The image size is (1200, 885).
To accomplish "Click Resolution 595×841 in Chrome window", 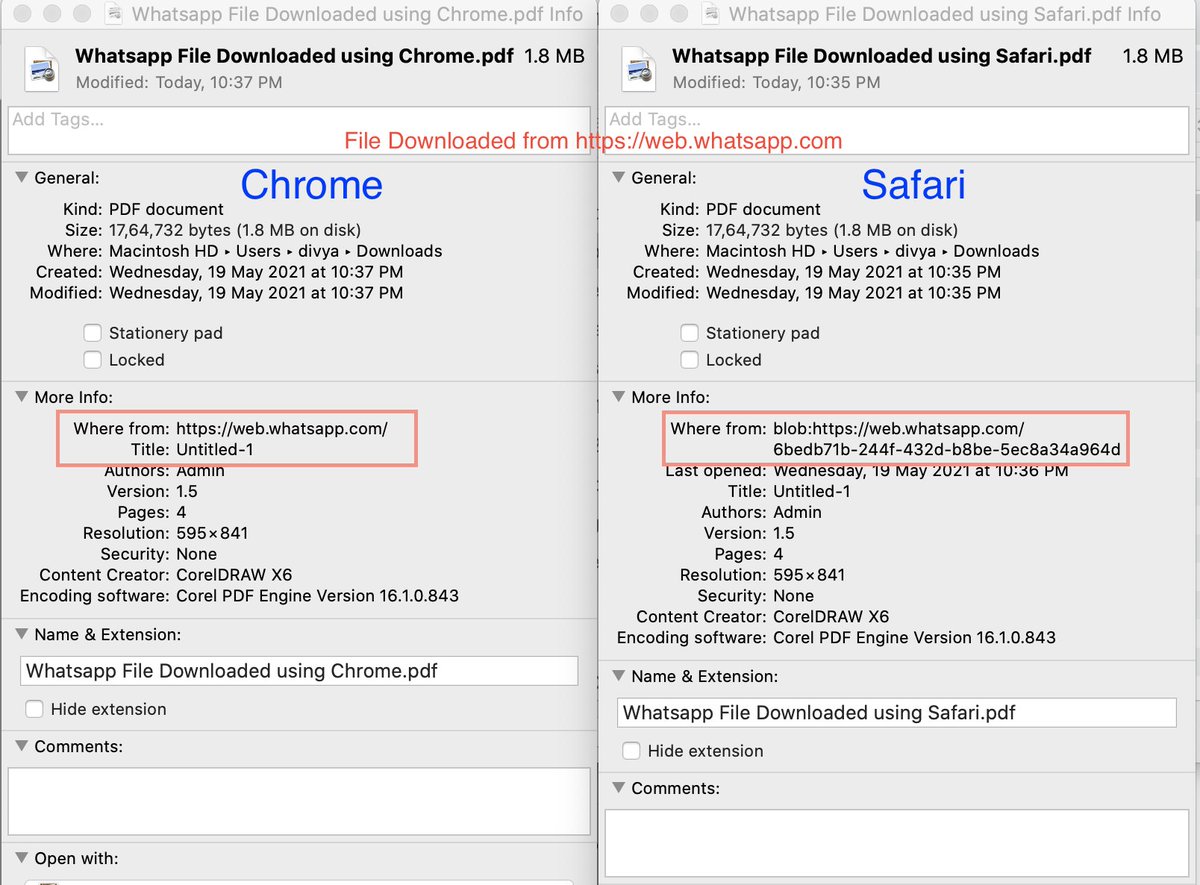I will [212, 533].
